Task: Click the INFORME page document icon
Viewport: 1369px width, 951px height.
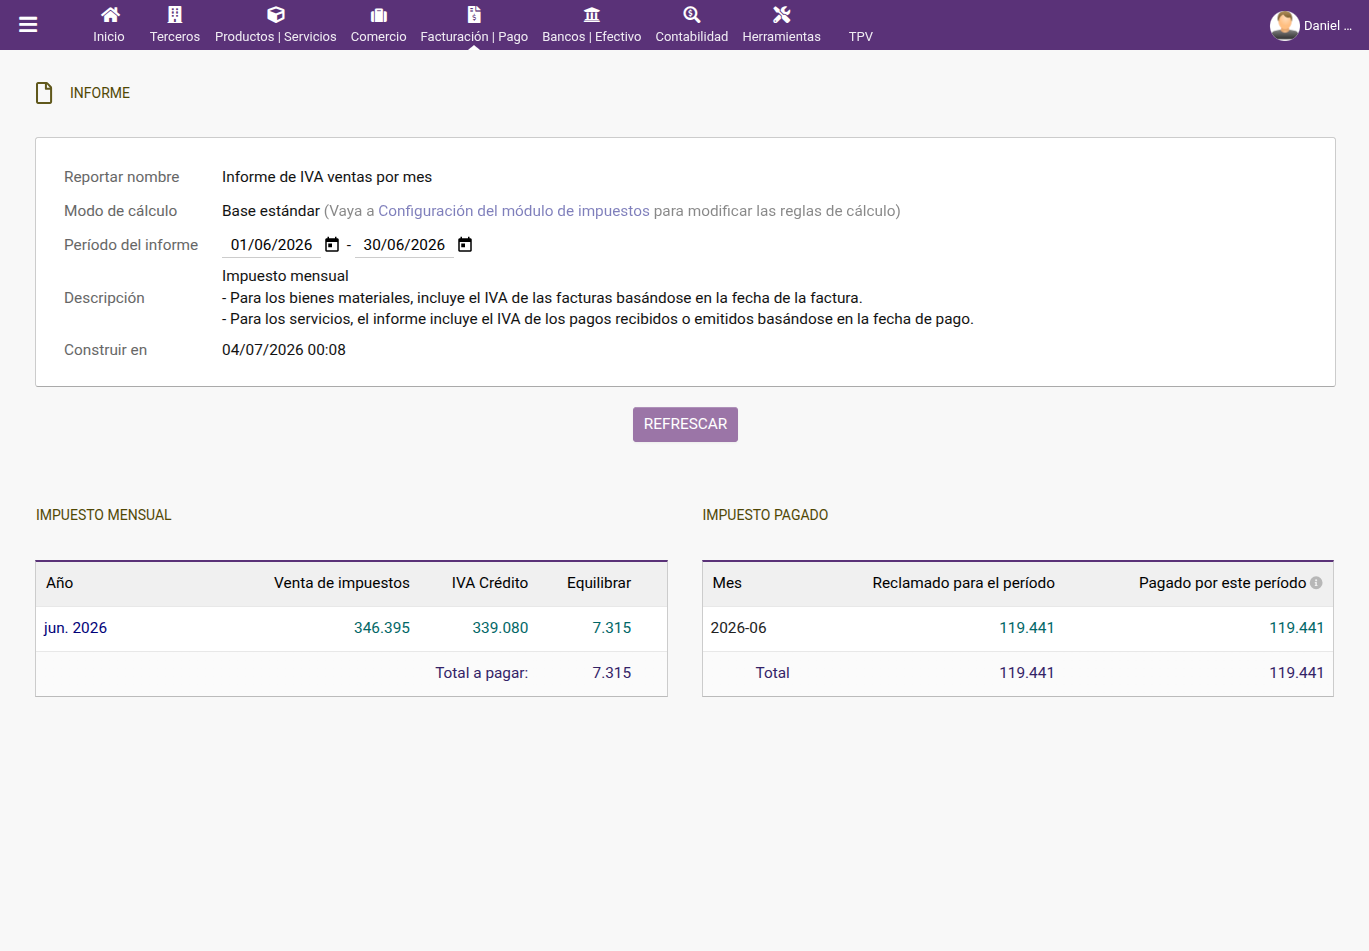Action: click(x=44, y=93)
